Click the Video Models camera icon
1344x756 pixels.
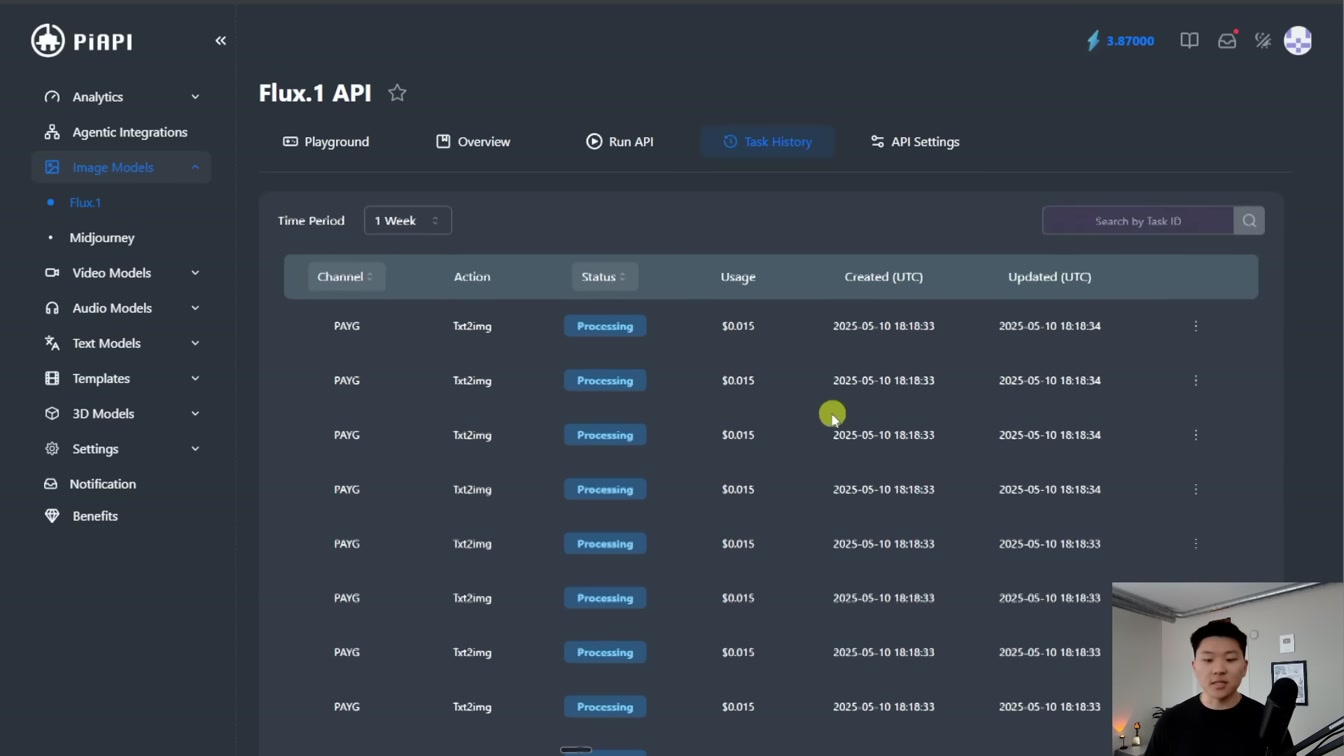pos(52,273)
